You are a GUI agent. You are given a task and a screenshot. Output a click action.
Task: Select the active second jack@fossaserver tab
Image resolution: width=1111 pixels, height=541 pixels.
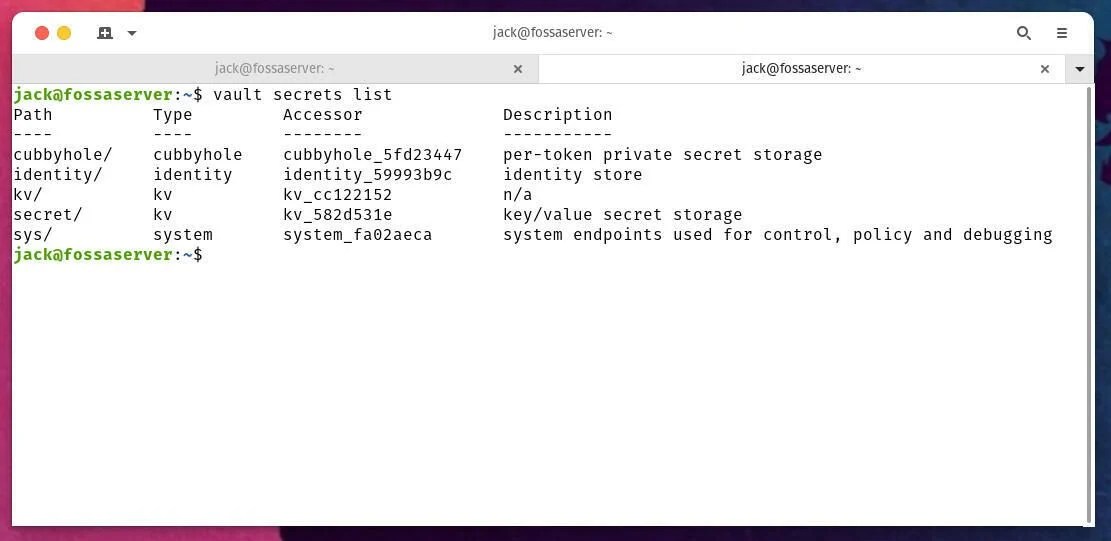[x=801, y=69]
